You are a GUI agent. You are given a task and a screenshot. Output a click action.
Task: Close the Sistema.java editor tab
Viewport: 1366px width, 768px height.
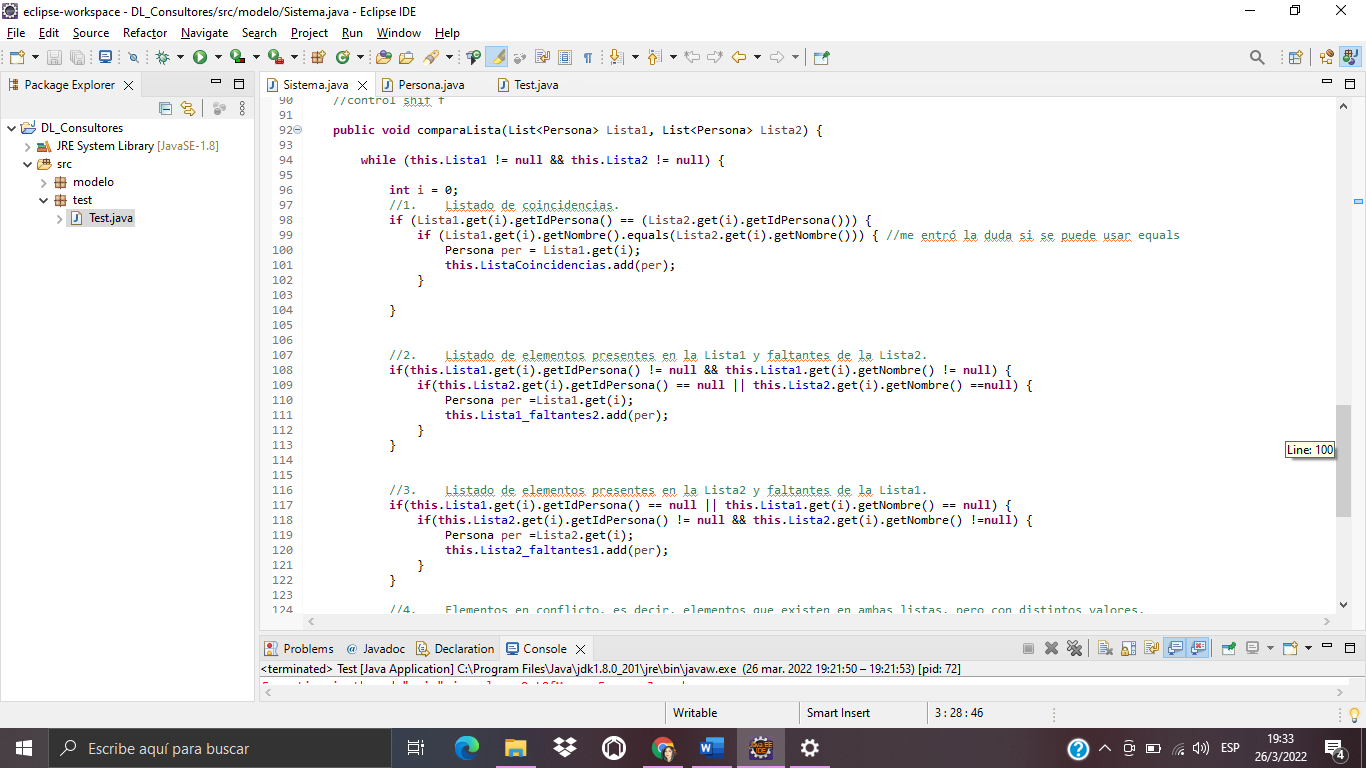coord(361,85)
